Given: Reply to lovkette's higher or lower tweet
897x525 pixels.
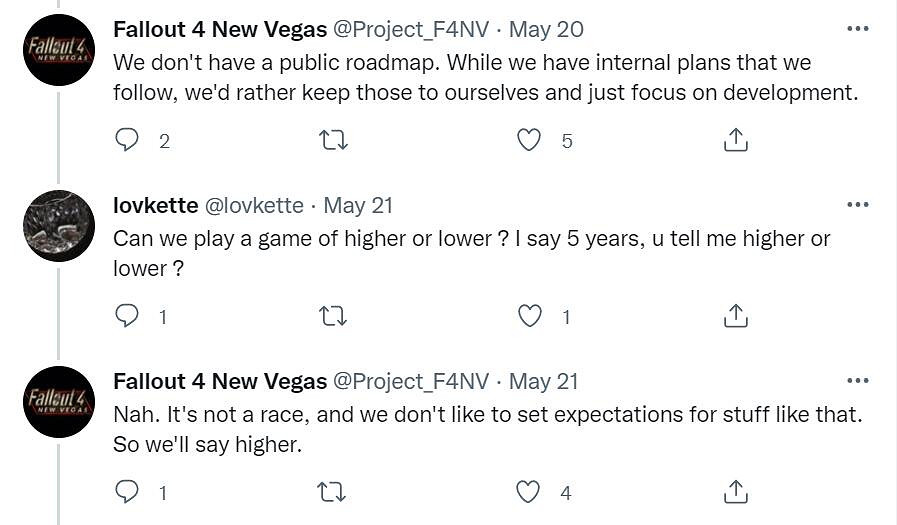Looking at the screenshot, I should click(127, 317).
